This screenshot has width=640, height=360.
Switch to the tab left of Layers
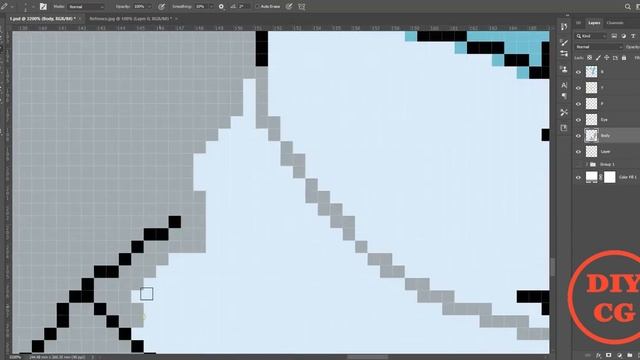click(x=579, y=23)
